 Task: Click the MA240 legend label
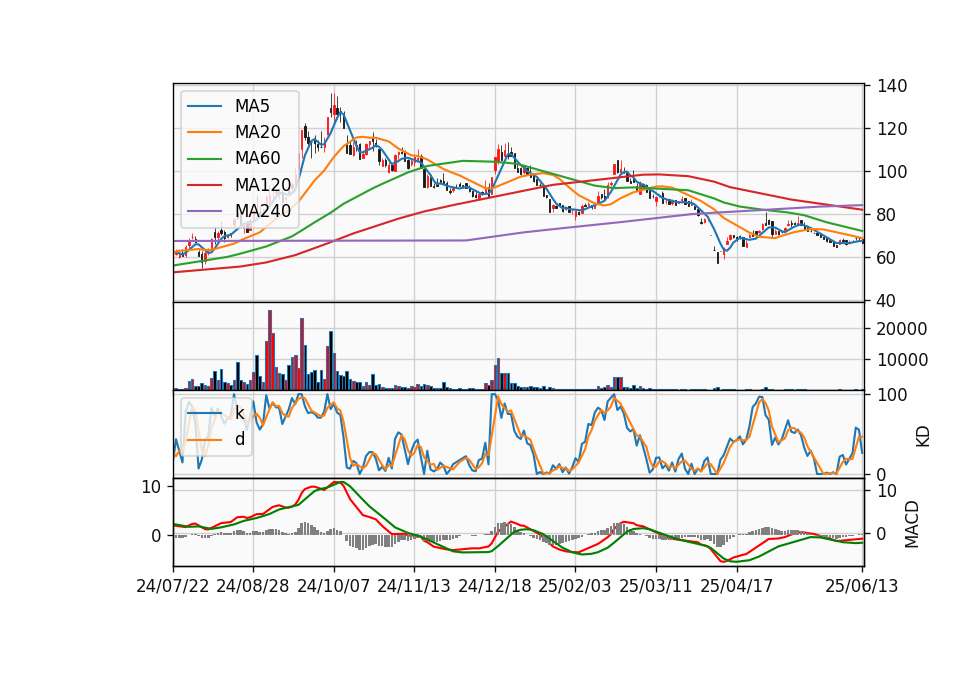pyautogui.click(x=263, y=211)
